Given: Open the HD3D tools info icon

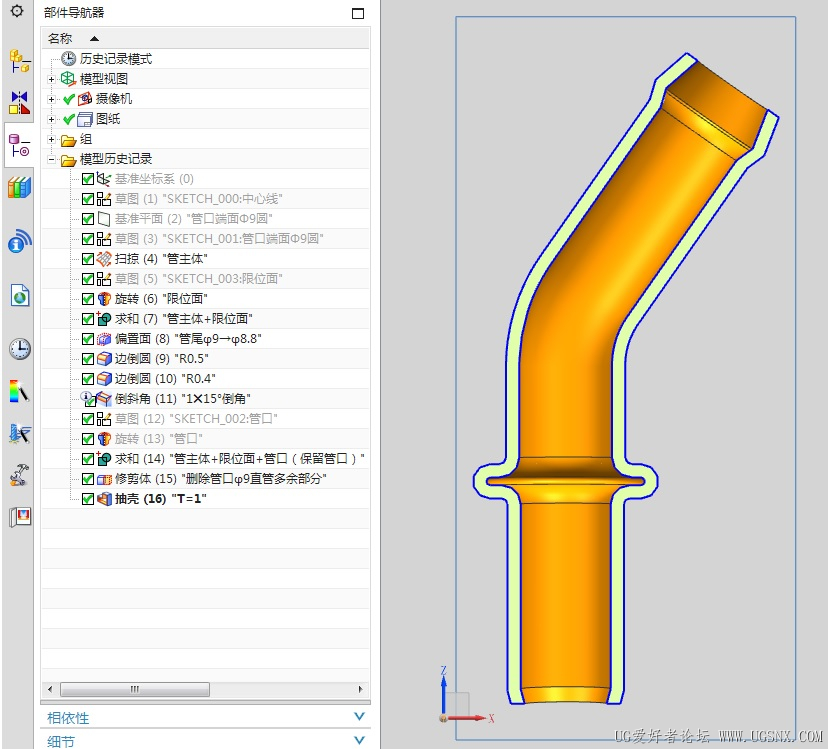Looking at the screenshot, I should (x=20, y=241).
